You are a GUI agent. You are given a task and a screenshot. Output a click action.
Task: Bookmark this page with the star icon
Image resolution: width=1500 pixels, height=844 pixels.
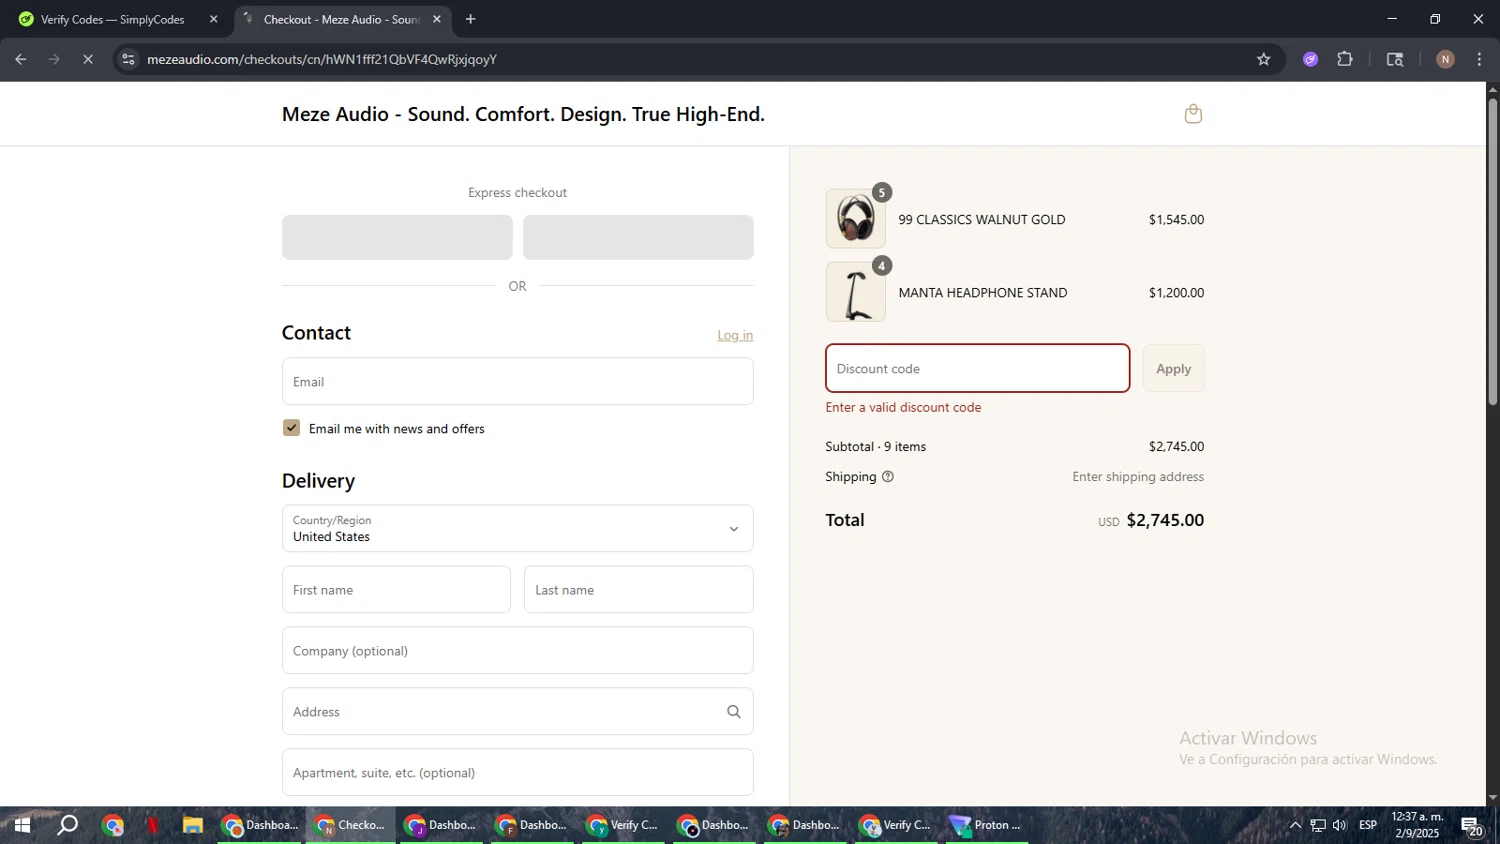[1264, 59]
